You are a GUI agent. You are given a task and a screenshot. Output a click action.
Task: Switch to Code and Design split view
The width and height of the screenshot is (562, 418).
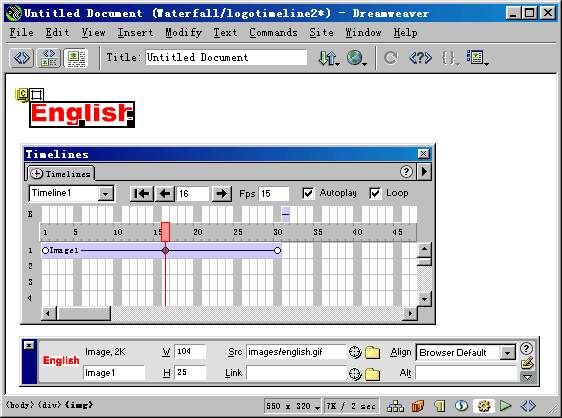click(x=48, y=58)
